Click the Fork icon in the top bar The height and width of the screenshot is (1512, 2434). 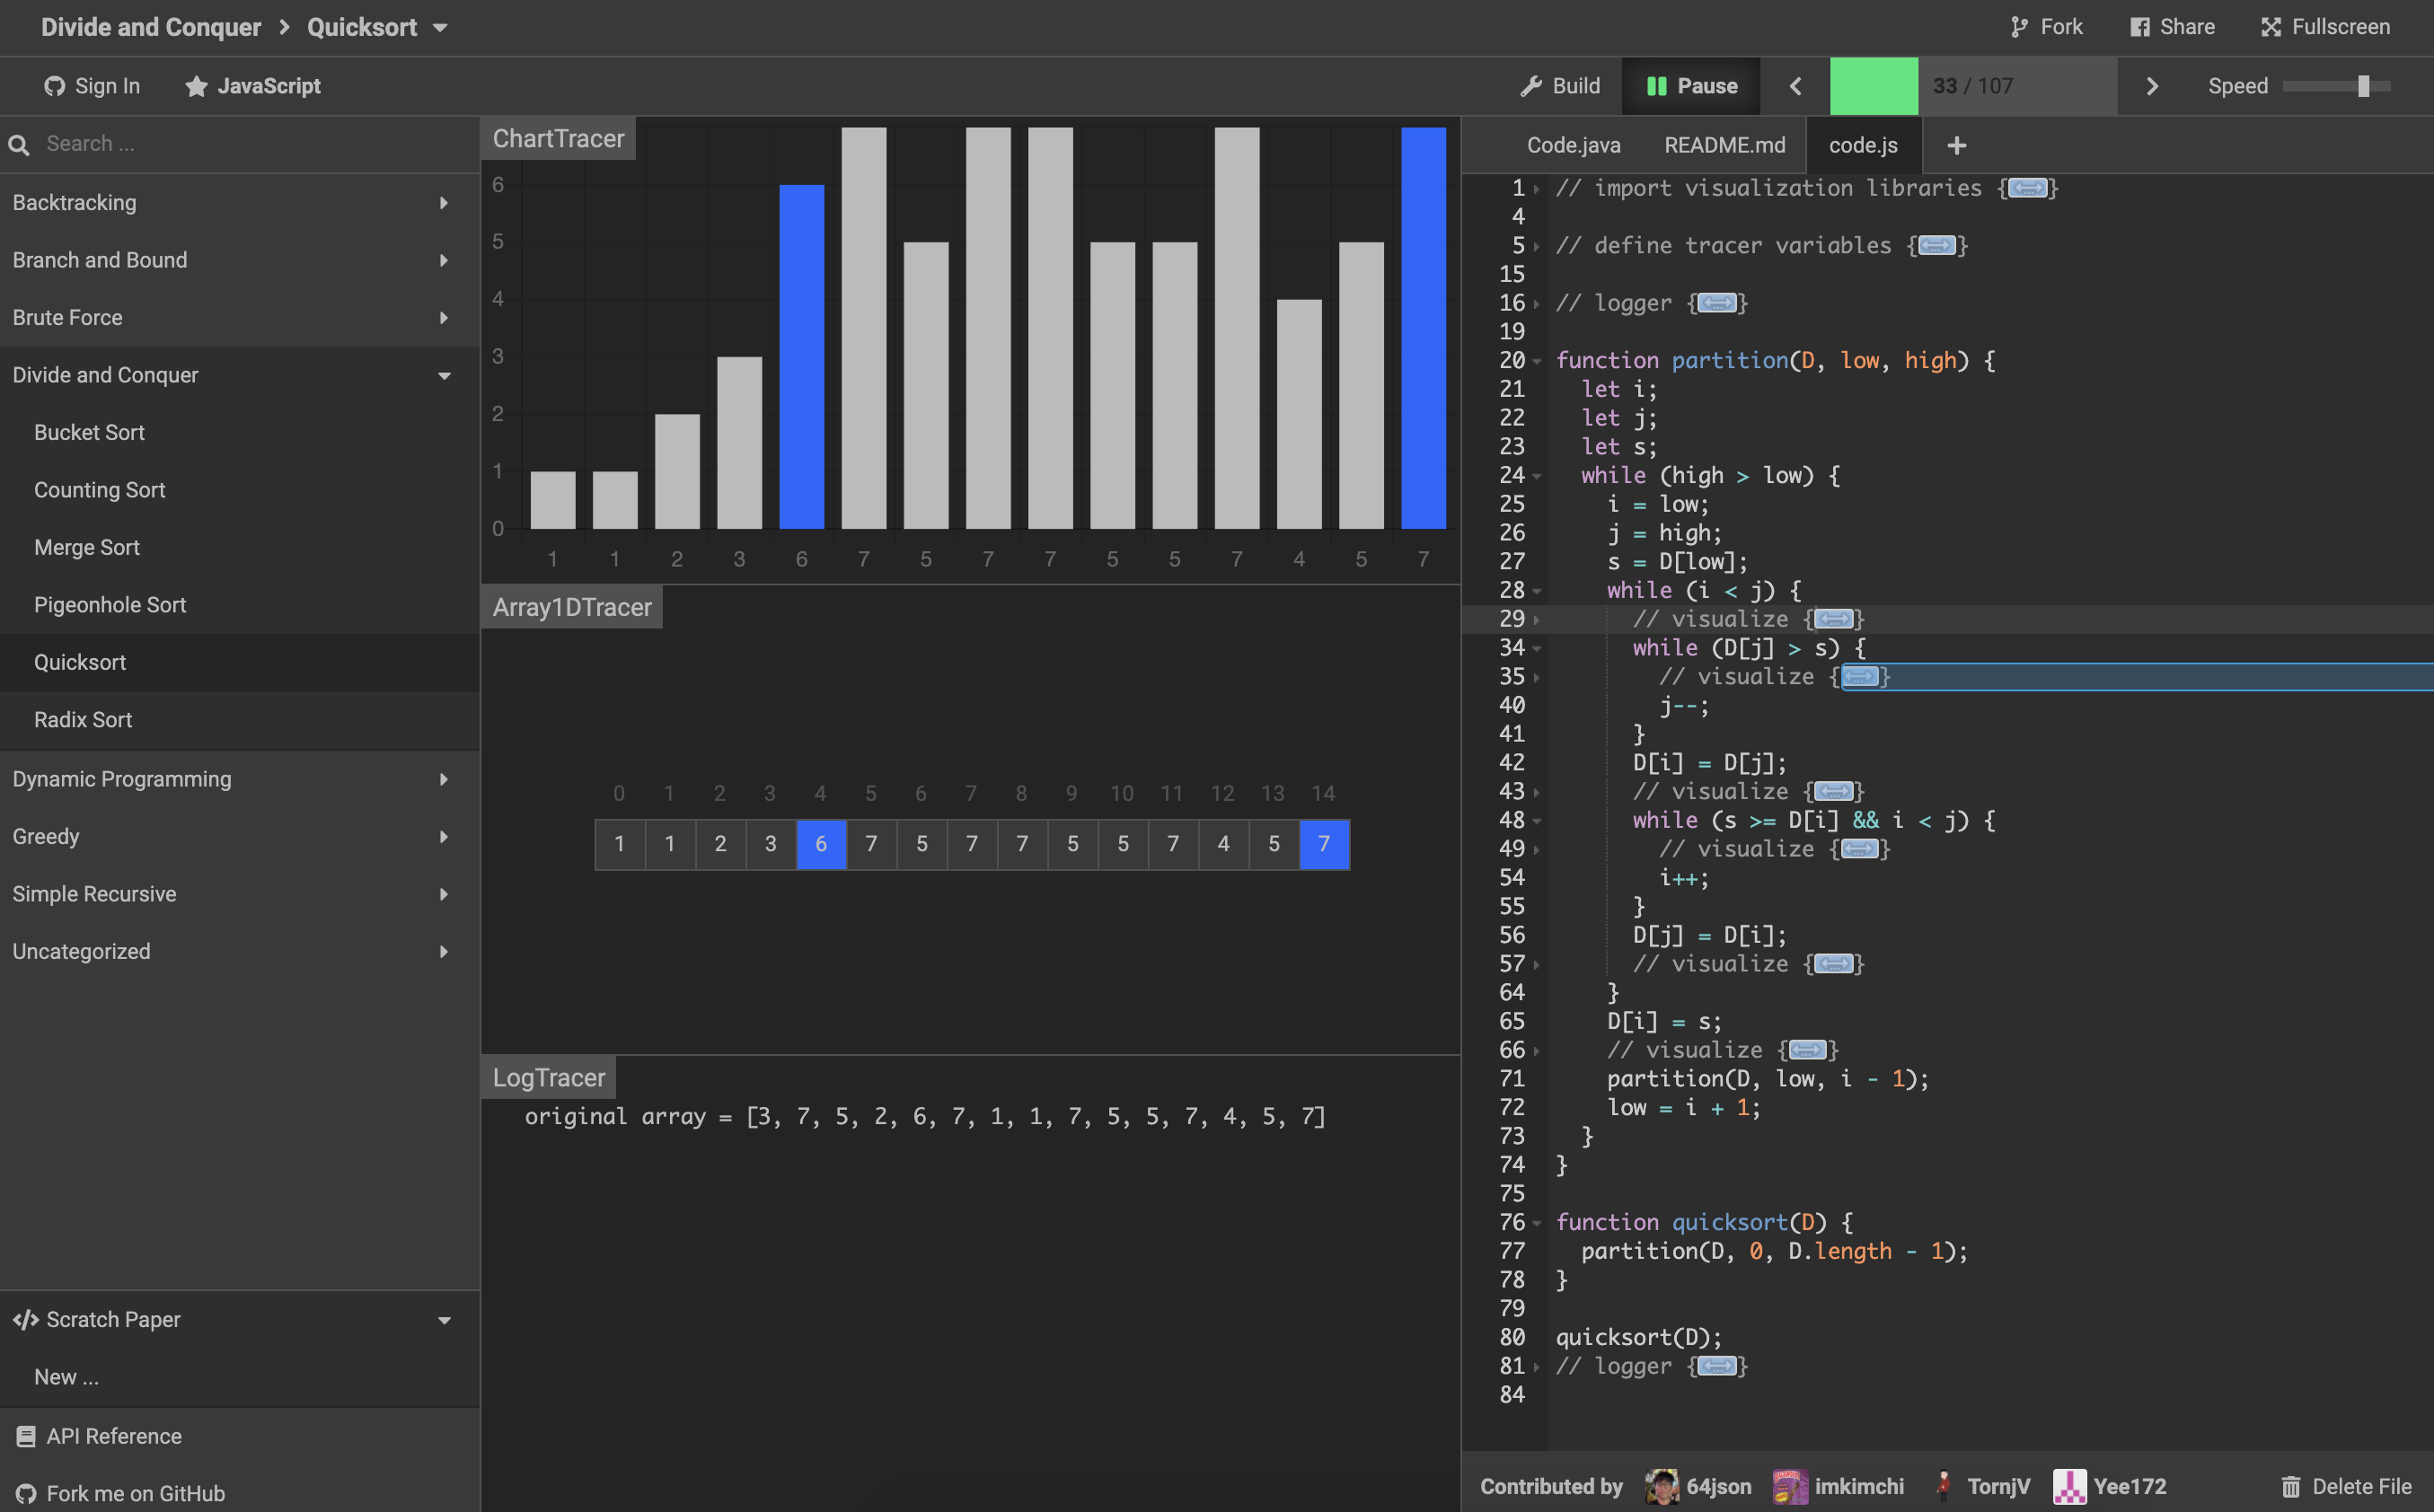(x=2018, y=27)
